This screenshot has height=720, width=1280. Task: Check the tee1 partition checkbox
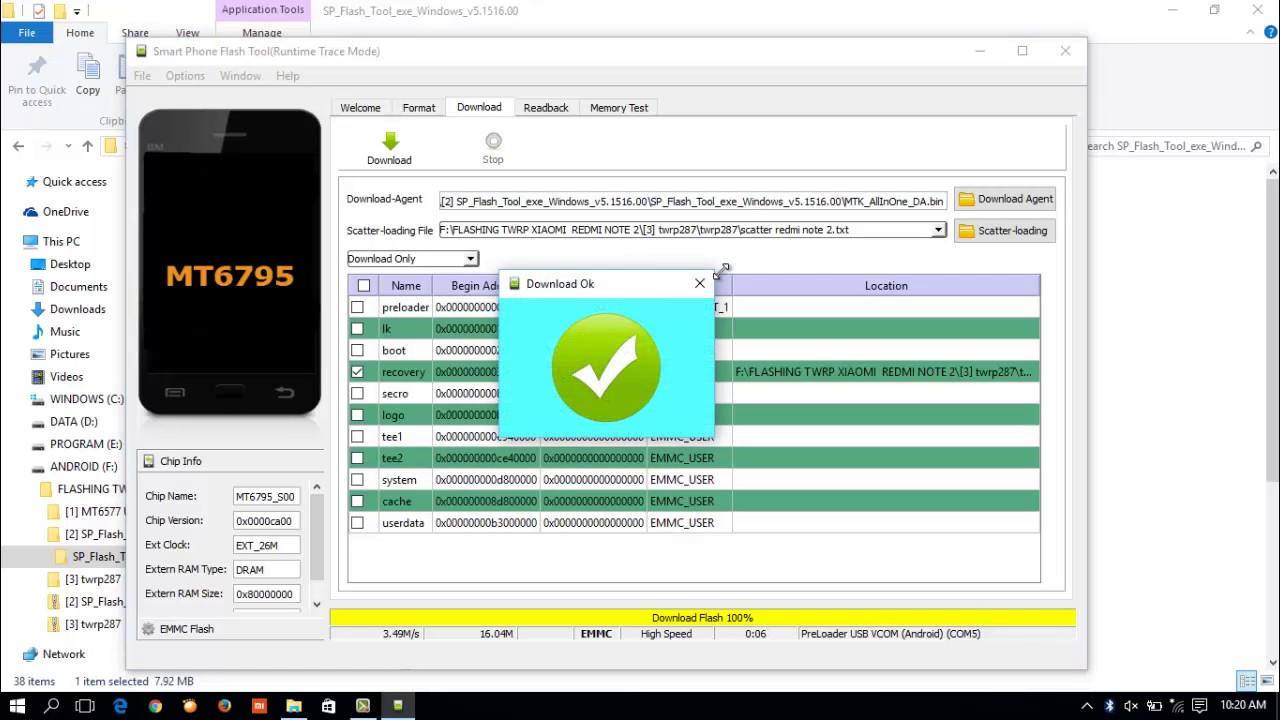tap(357, 436)
